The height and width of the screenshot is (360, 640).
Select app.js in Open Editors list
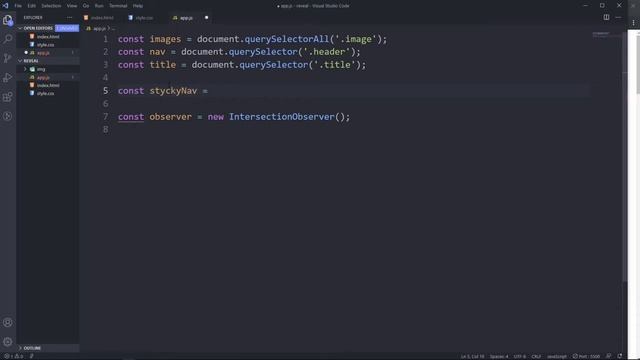click(43, 53)
